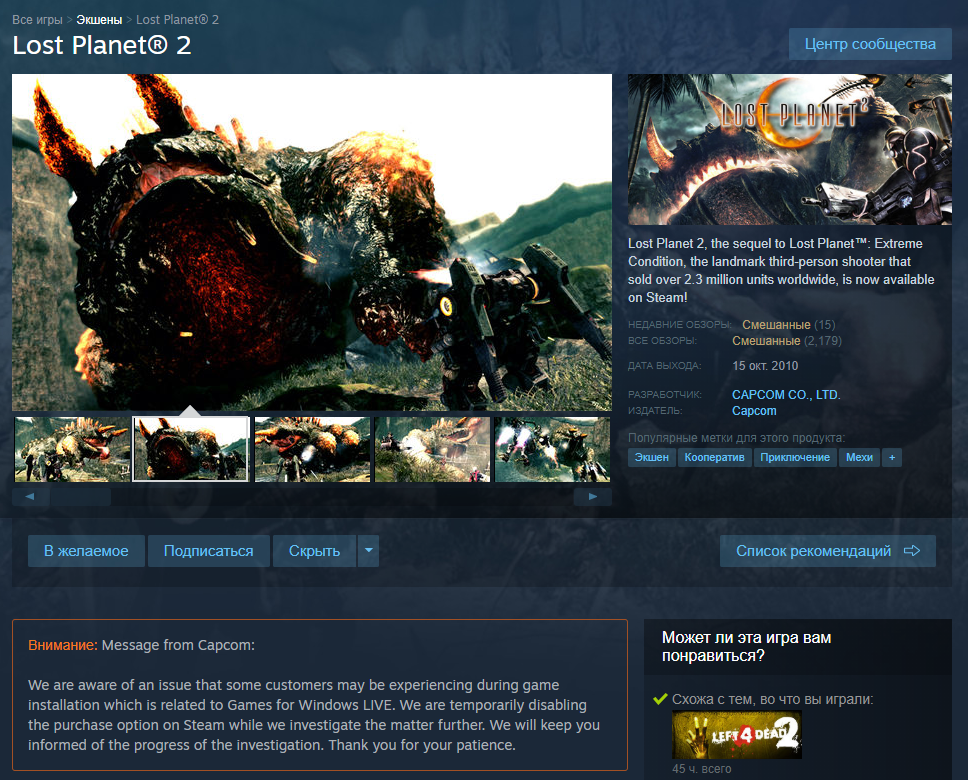968x780 pixels.
Task: Click the main screenshot of the monster
Action: click(x=312, y=242)
